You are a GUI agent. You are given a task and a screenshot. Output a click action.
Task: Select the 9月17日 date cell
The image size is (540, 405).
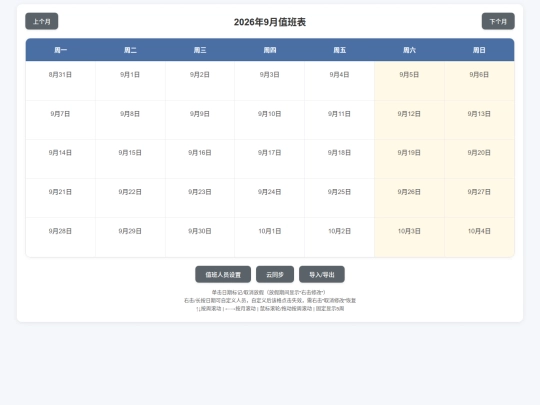click(270, 159)
